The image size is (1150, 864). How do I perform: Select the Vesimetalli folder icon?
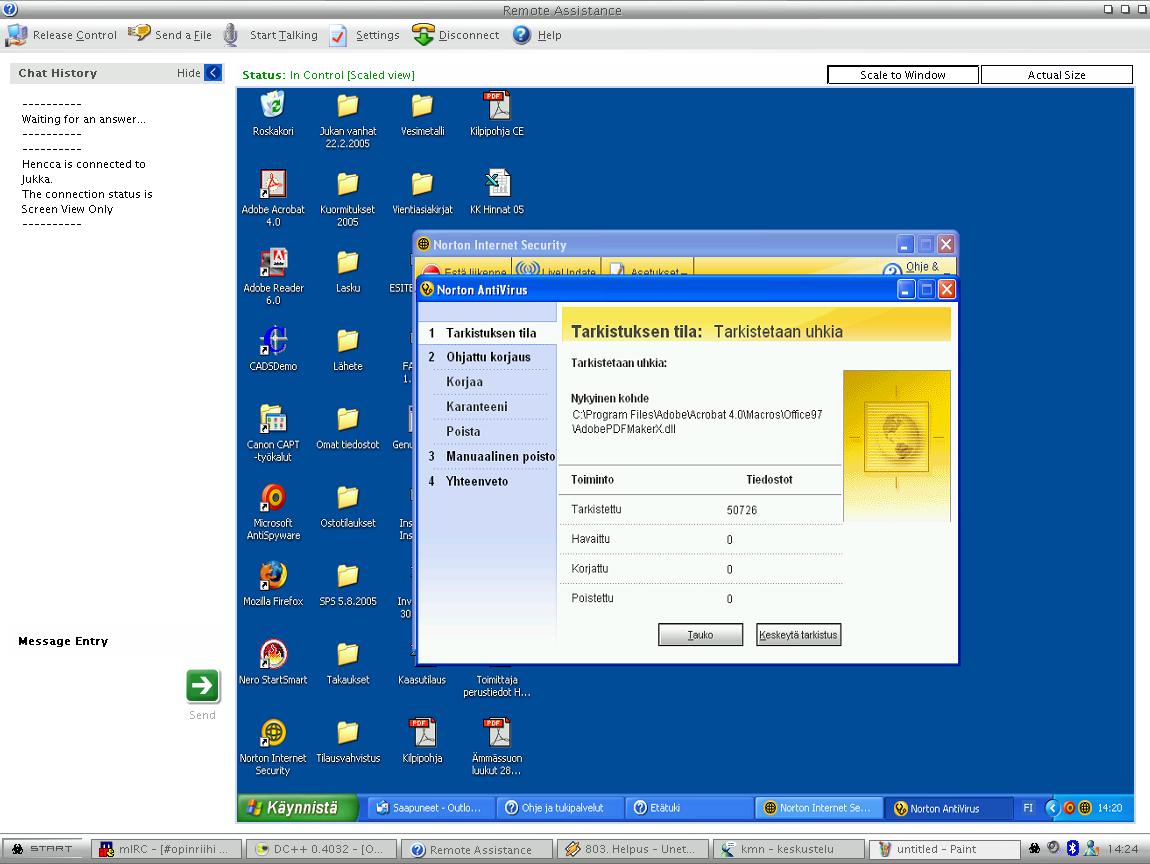[x=422, y=114]
